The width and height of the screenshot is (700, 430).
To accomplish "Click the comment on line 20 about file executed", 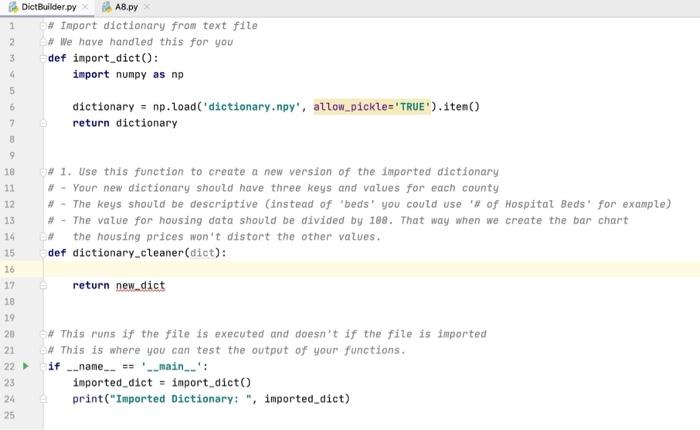I will tap(267, 334).
